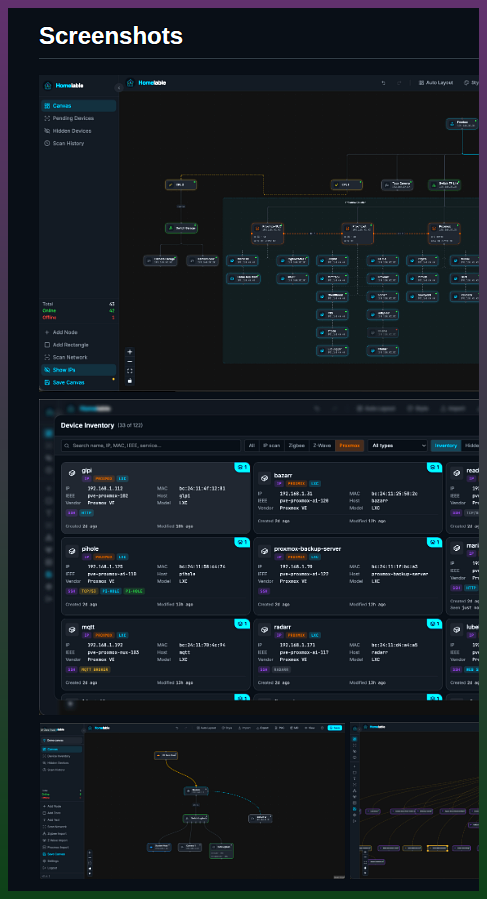Viewport: 487px width, 899px height.
Task: Select the Z-Wave filter tab
Action: [322, 445]
